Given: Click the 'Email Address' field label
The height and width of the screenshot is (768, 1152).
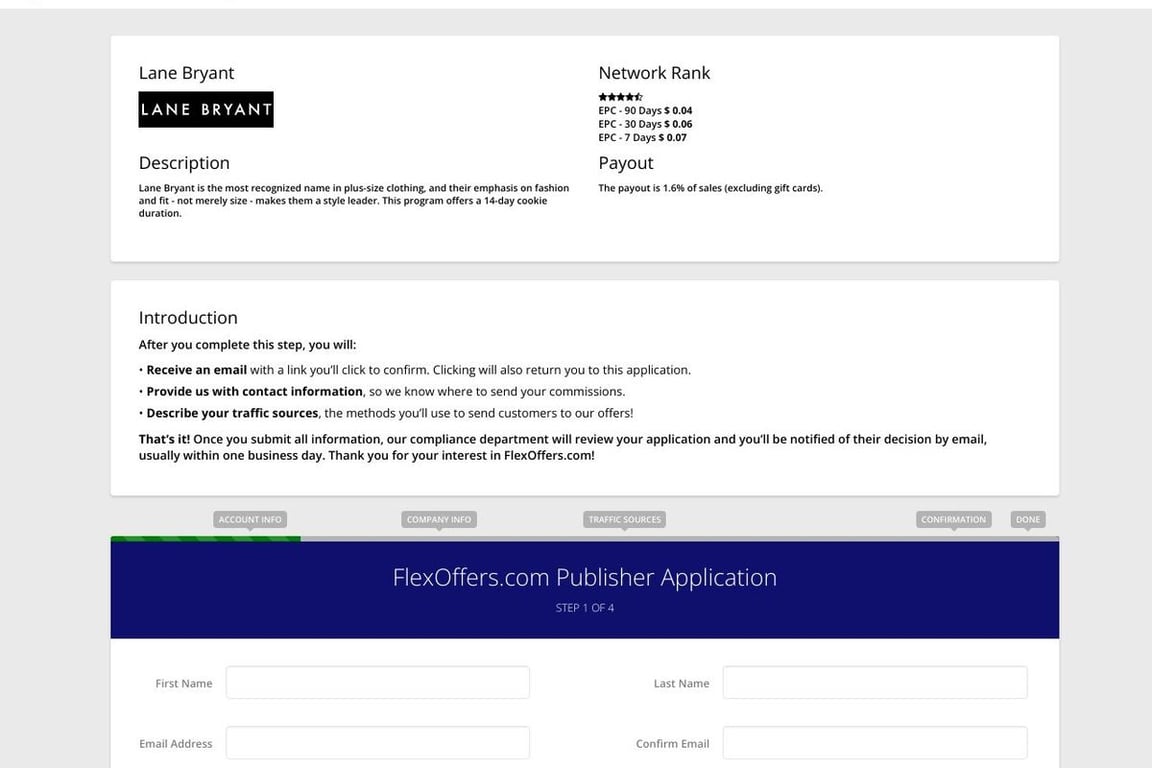Looking at the screenshot, I should click(x=176, y=744).
